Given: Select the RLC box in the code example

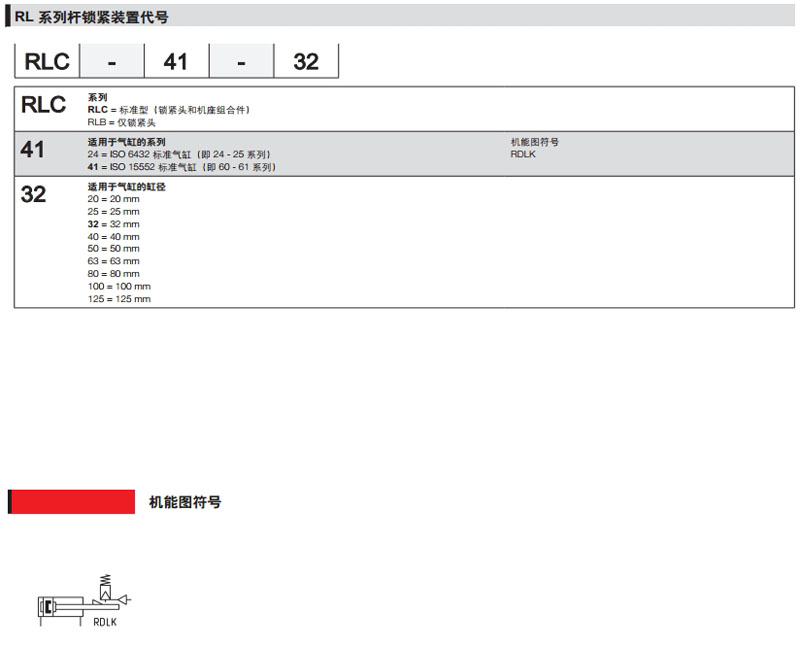Looking at the screenshot, I should [46, 62].
